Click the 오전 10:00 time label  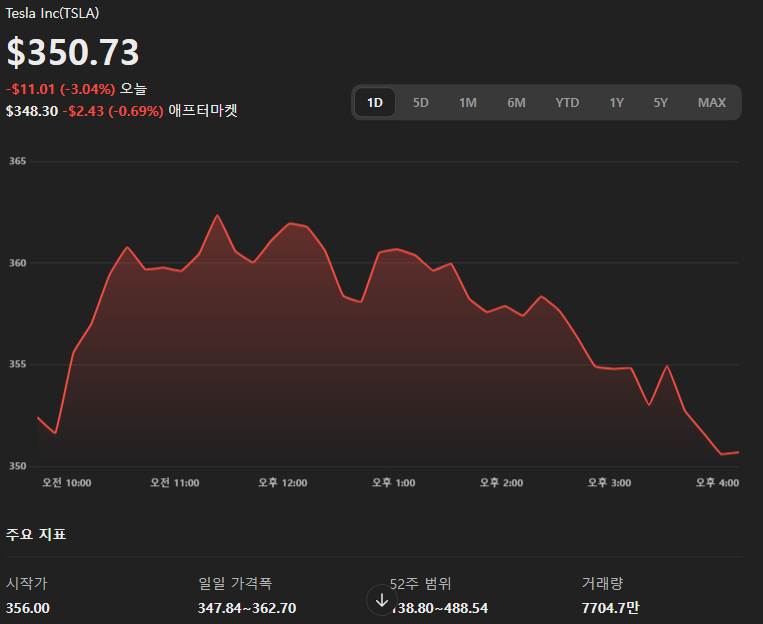tap(67, 483)
